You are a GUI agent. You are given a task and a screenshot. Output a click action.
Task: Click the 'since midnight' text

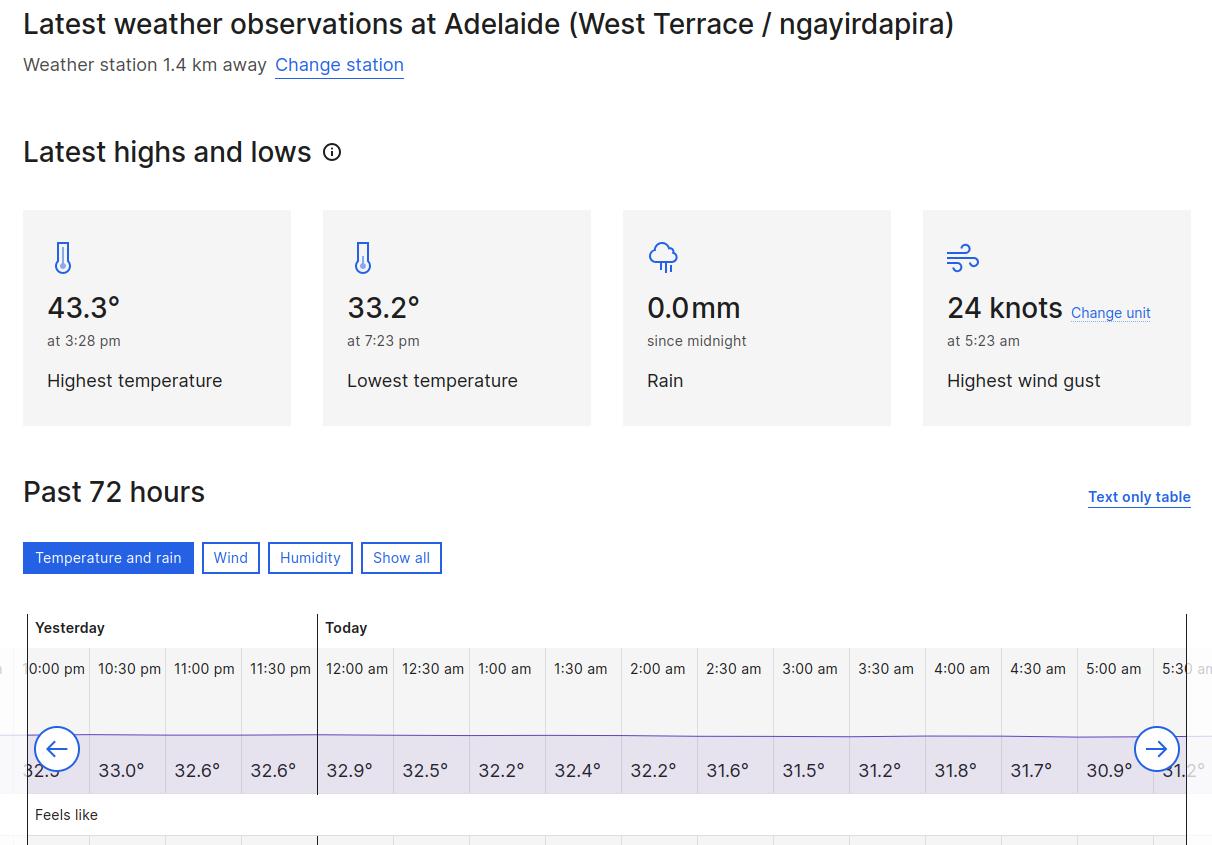pyautogui.click(x=697, y=341)
